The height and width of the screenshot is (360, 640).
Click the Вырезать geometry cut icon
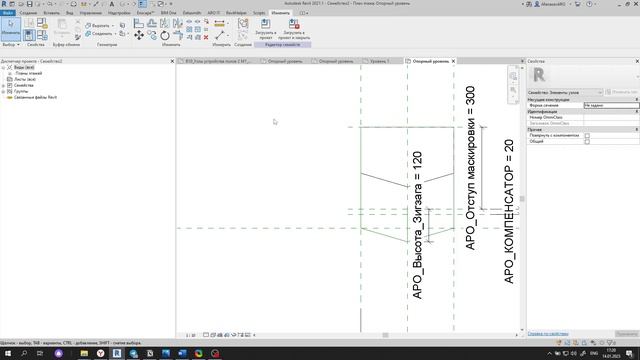[x=88, y=25]
